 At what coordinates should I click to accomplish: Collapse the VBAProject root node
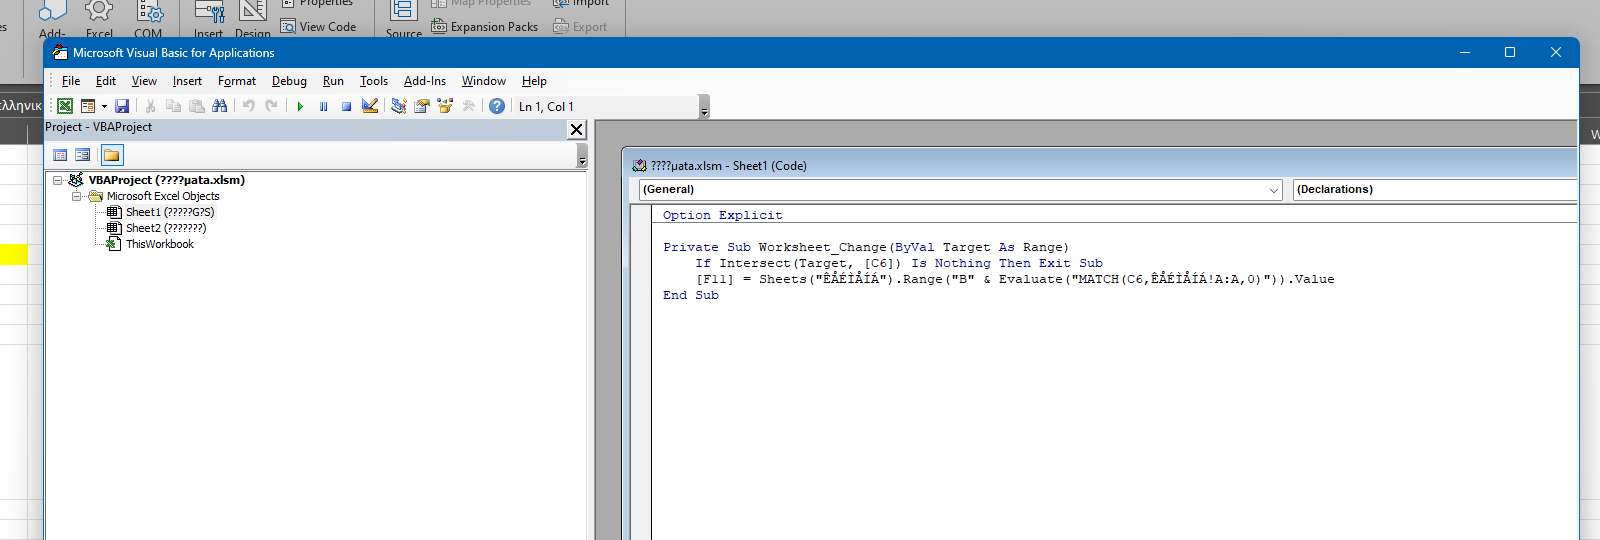pyautogui.click(x=58, y=180)
